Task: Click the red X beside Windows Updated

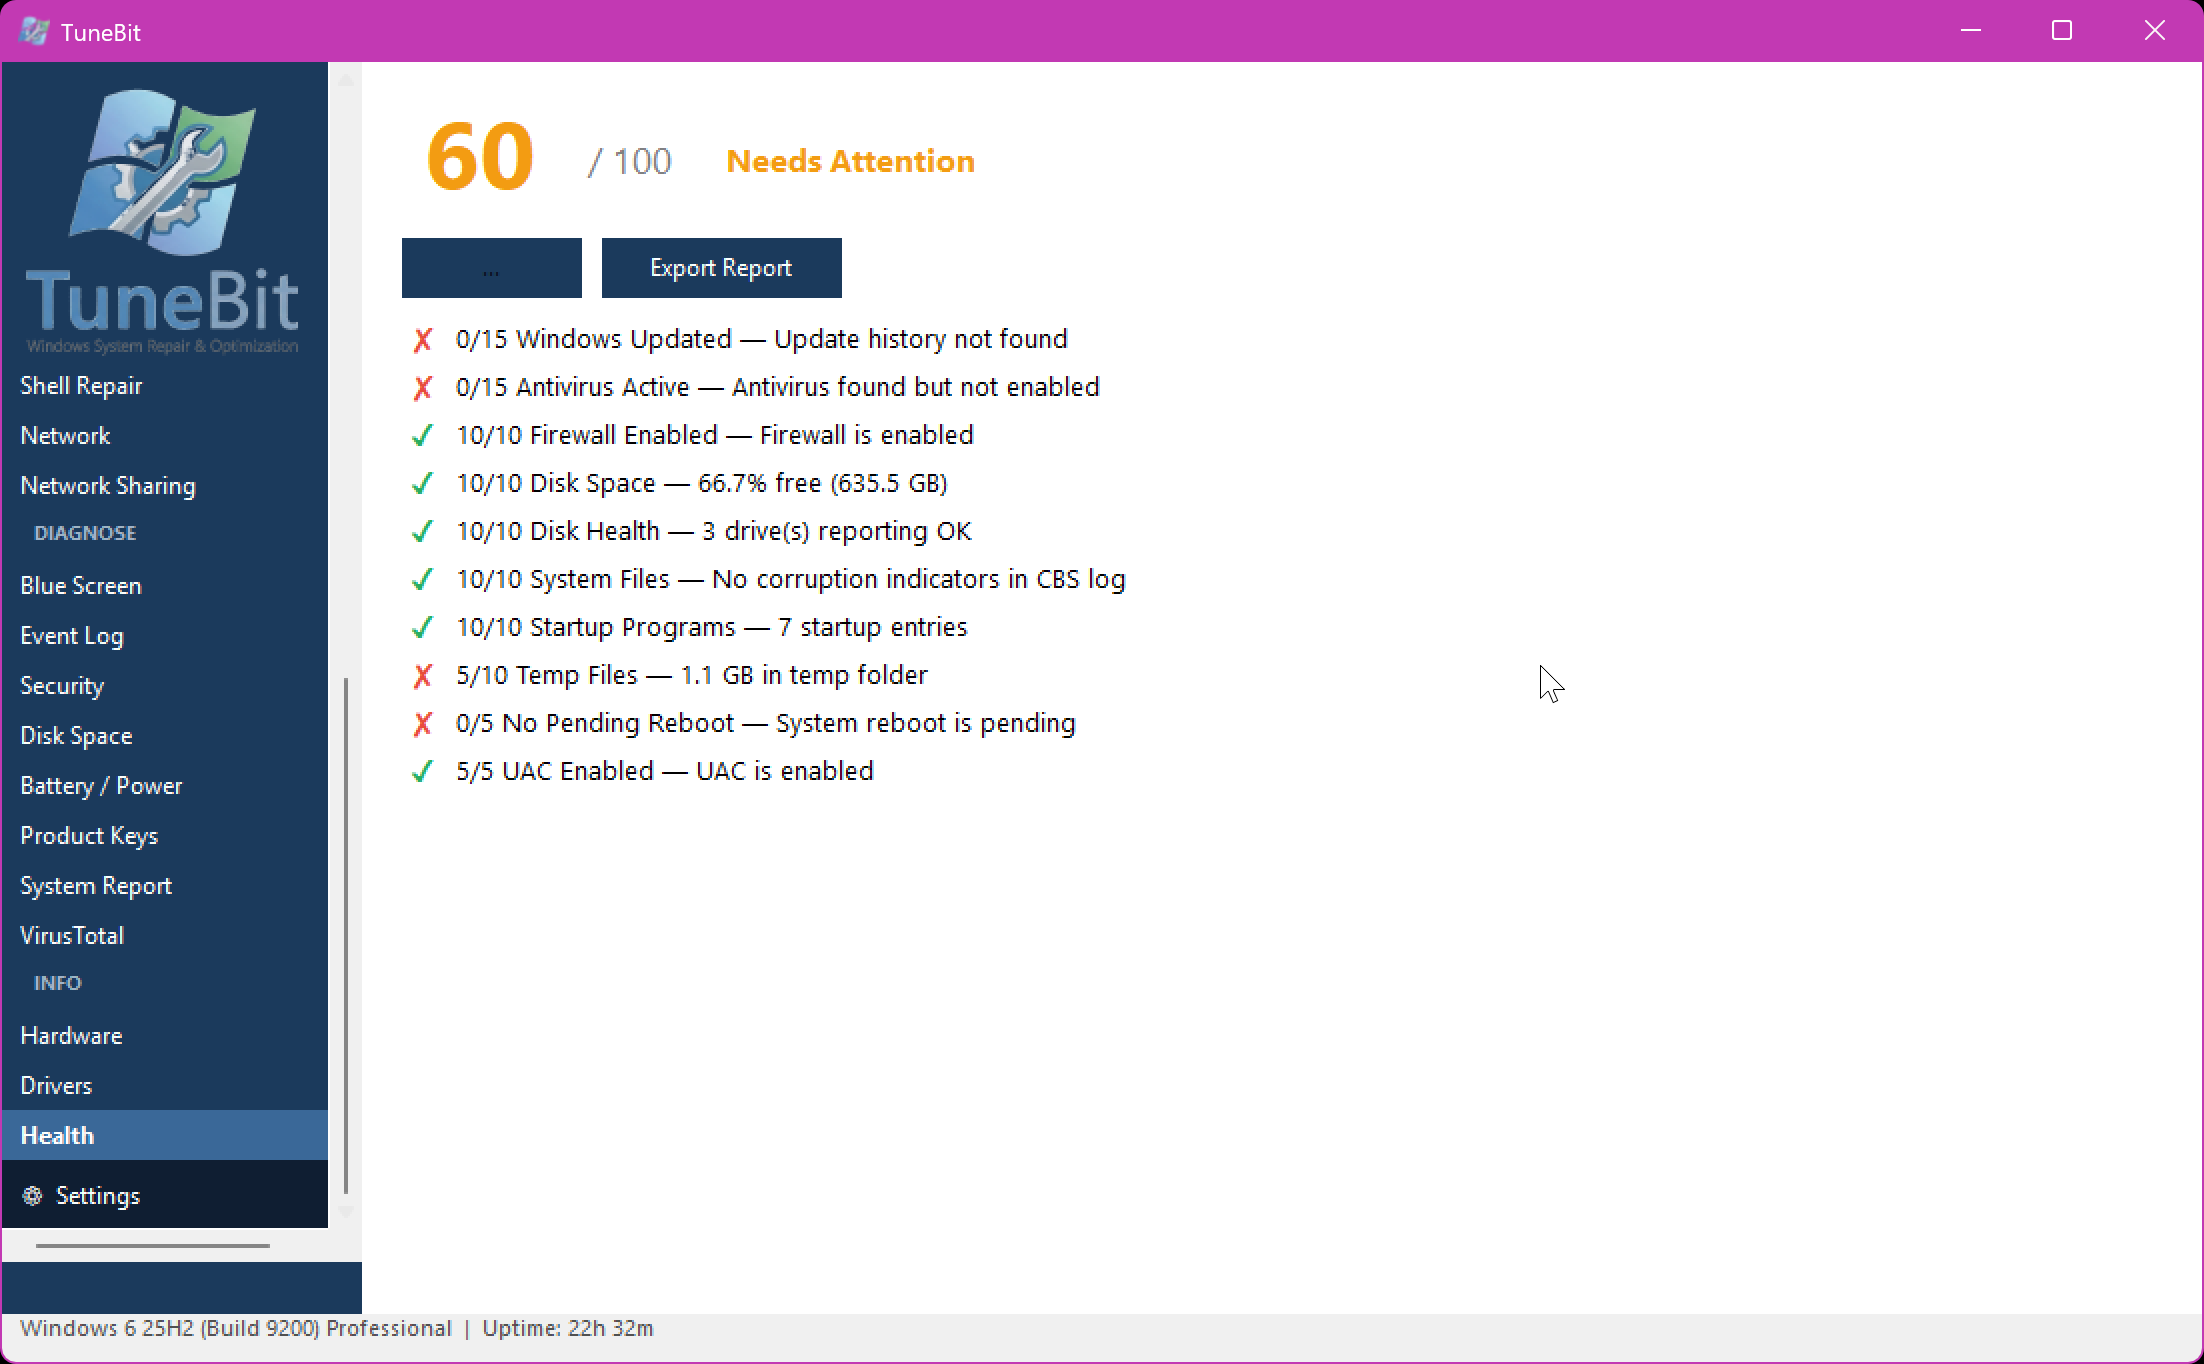Action: pyautogui.click(x=422, y=340)
